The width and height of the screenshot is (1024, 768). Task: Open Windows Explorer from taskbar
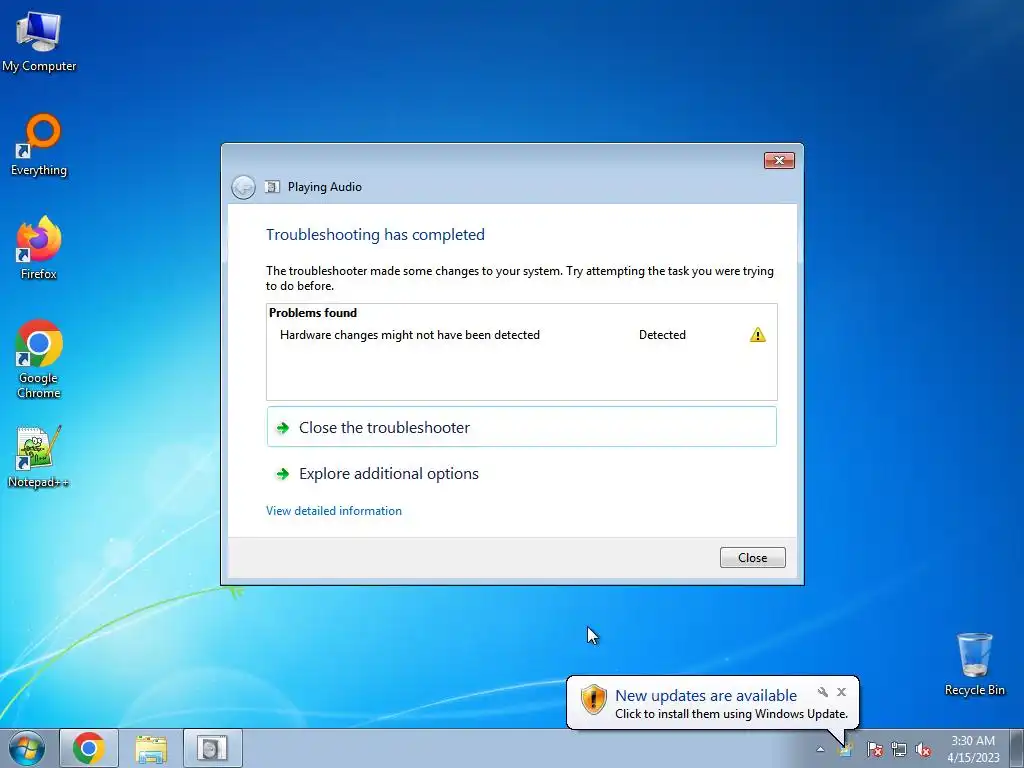(151, 748)
